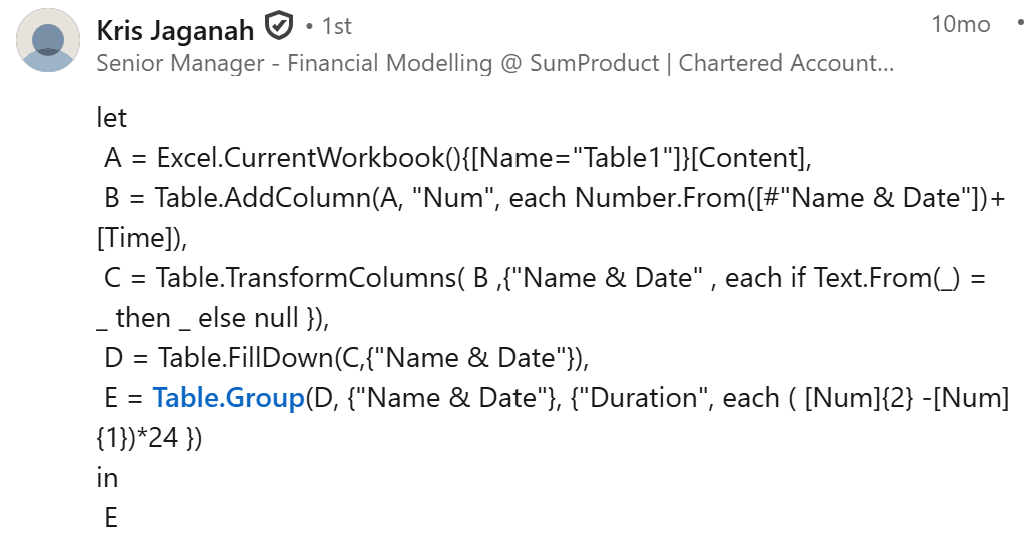Click the 10mo comment timestamp
Image resolution: width=1028 pixels, height=546 pixels.
[x=960, y=24]
